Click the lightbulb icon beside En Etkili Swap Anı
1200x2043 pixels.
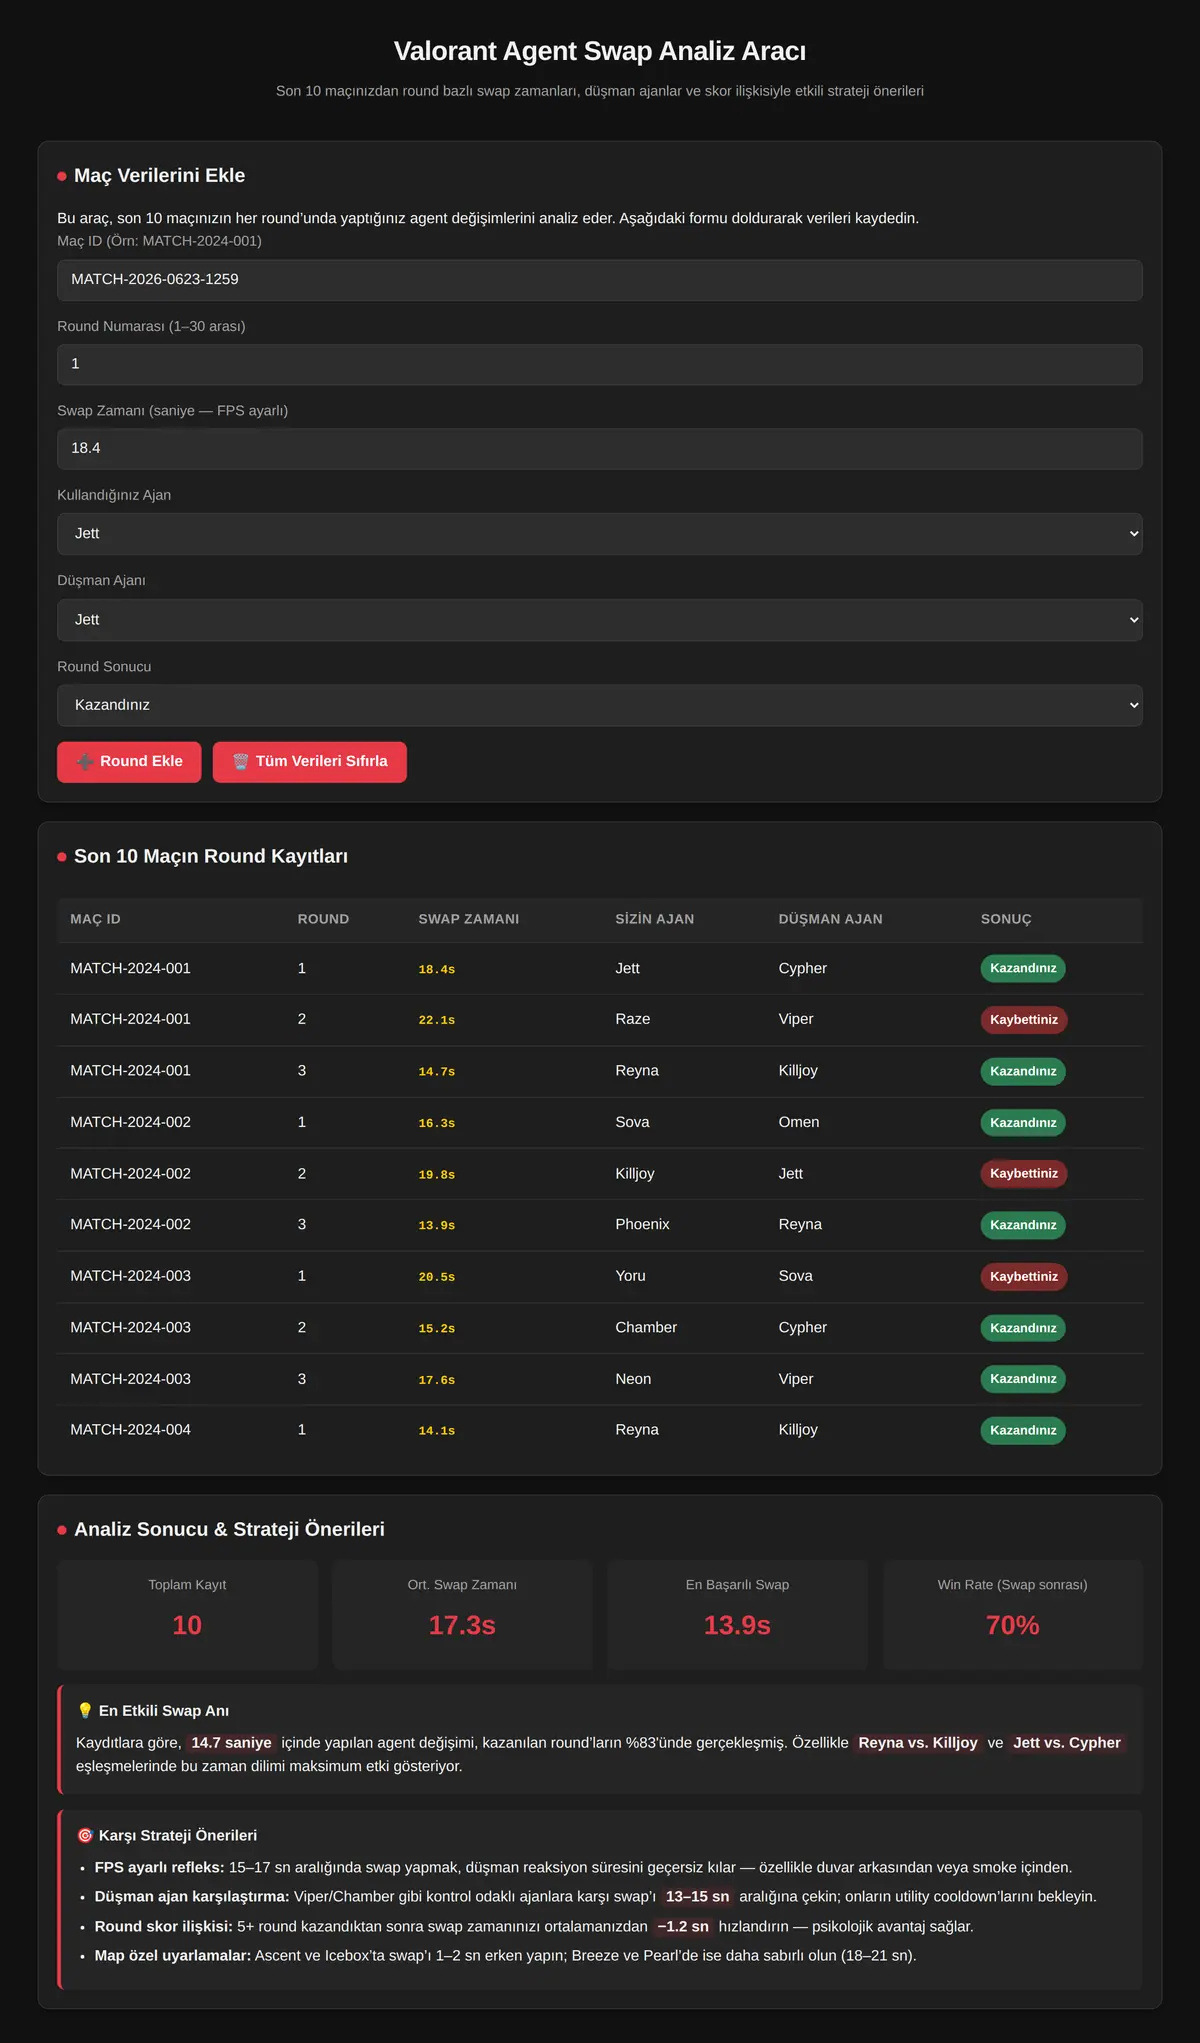coord(85,1711)
